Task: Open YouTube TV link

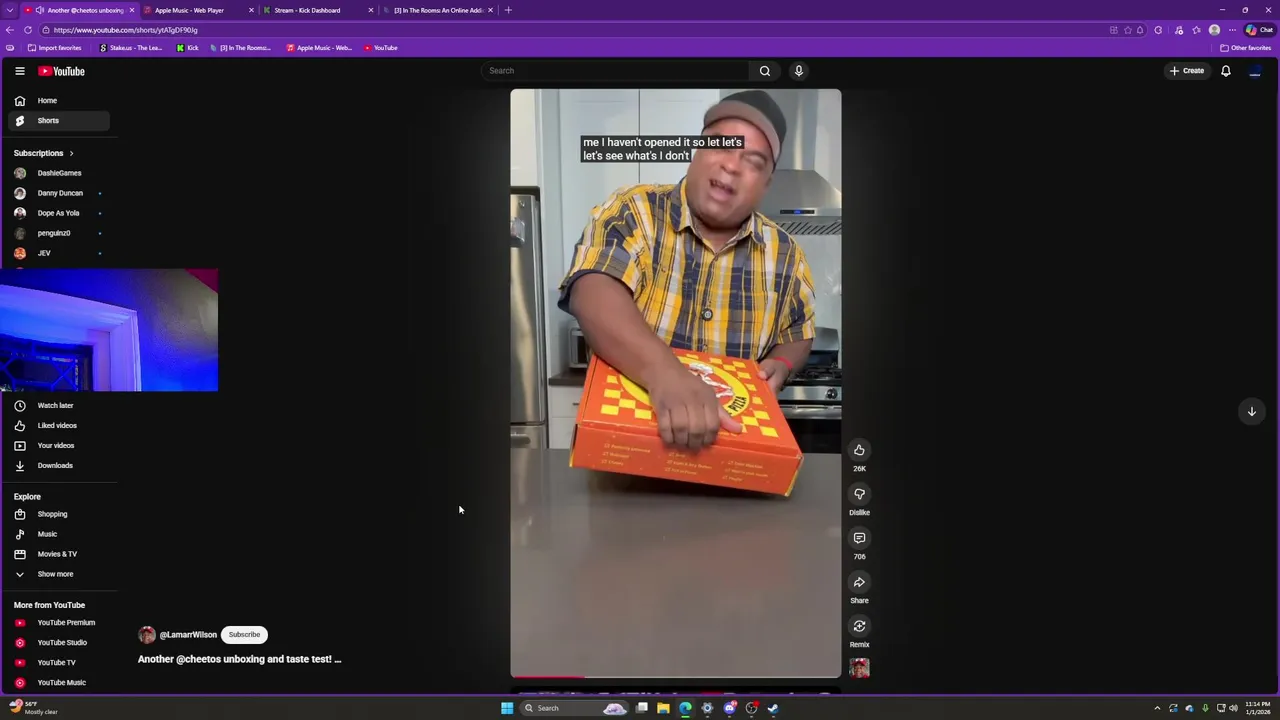Action: tap(55, 663)
